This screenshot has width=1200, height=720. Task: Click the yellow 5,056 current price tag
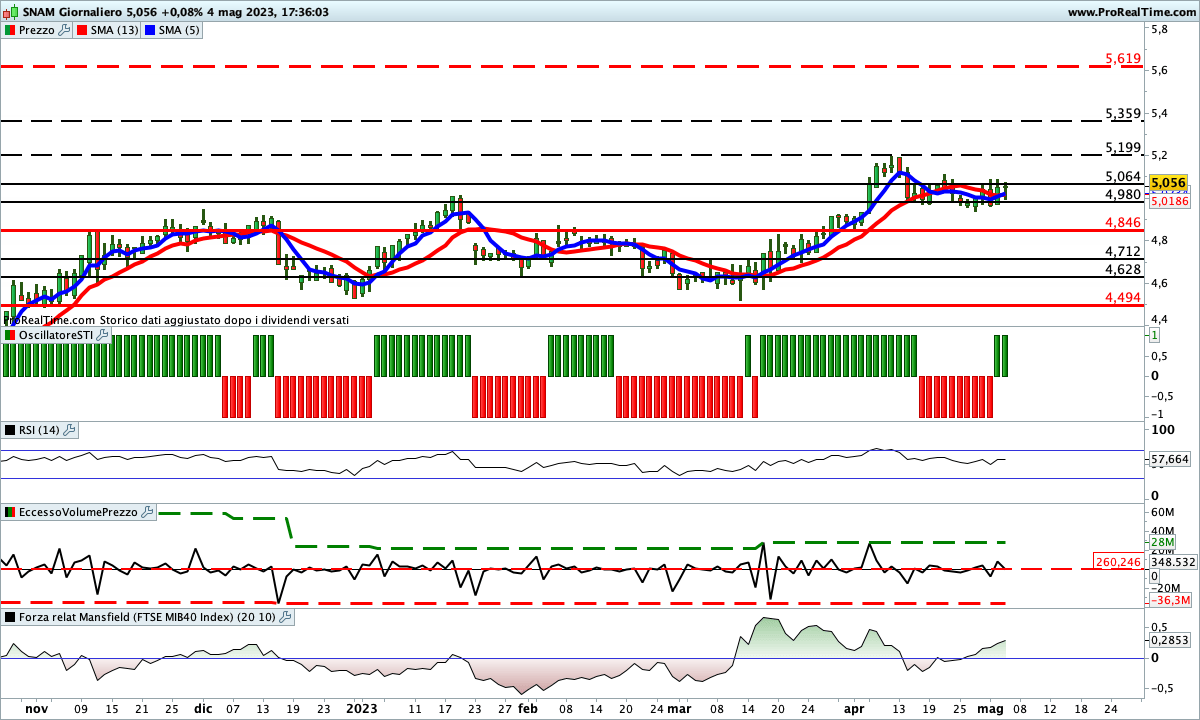pyautogui.click(x=1168, y=183)
